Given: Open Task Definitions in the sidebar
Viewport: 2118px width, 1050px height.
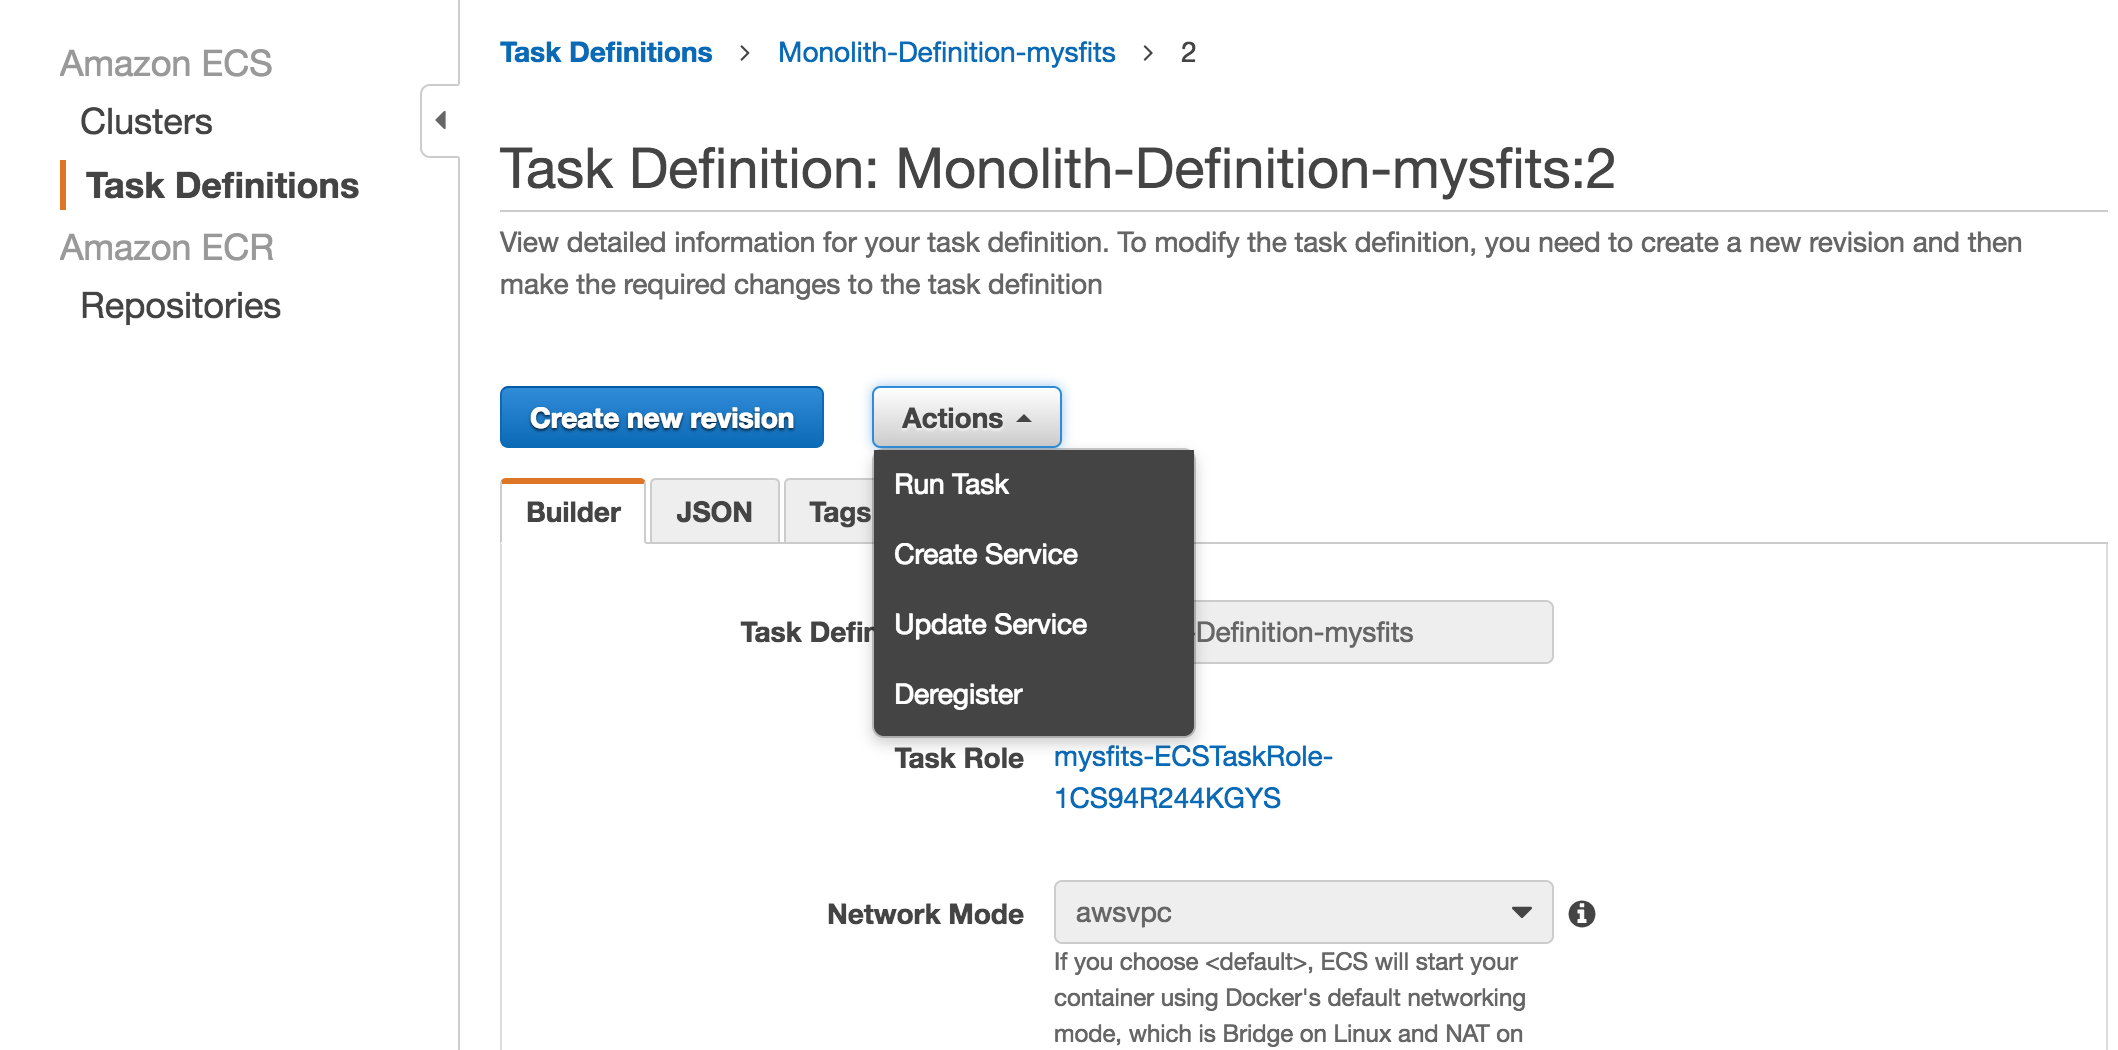Looking at the screenshot, I should coord(222,186).
